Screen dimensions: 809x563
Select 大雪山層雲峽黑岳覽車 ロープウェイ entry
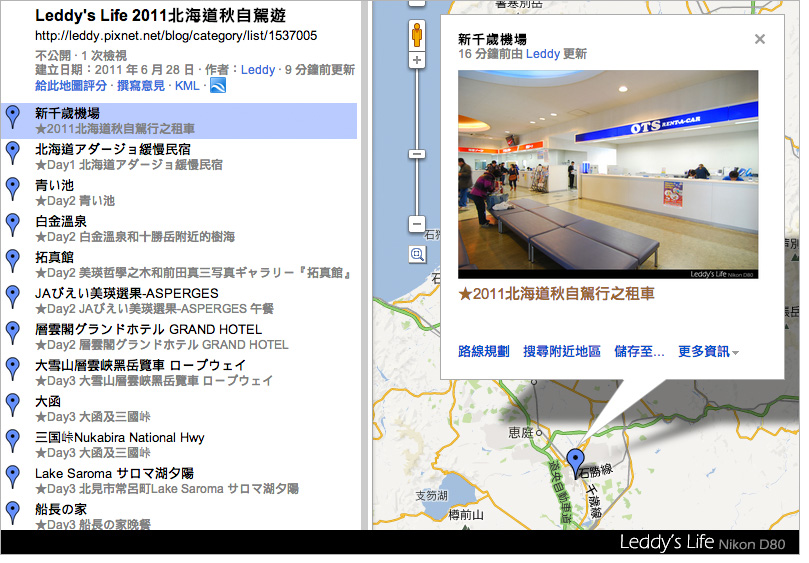[x=180, y=375]
